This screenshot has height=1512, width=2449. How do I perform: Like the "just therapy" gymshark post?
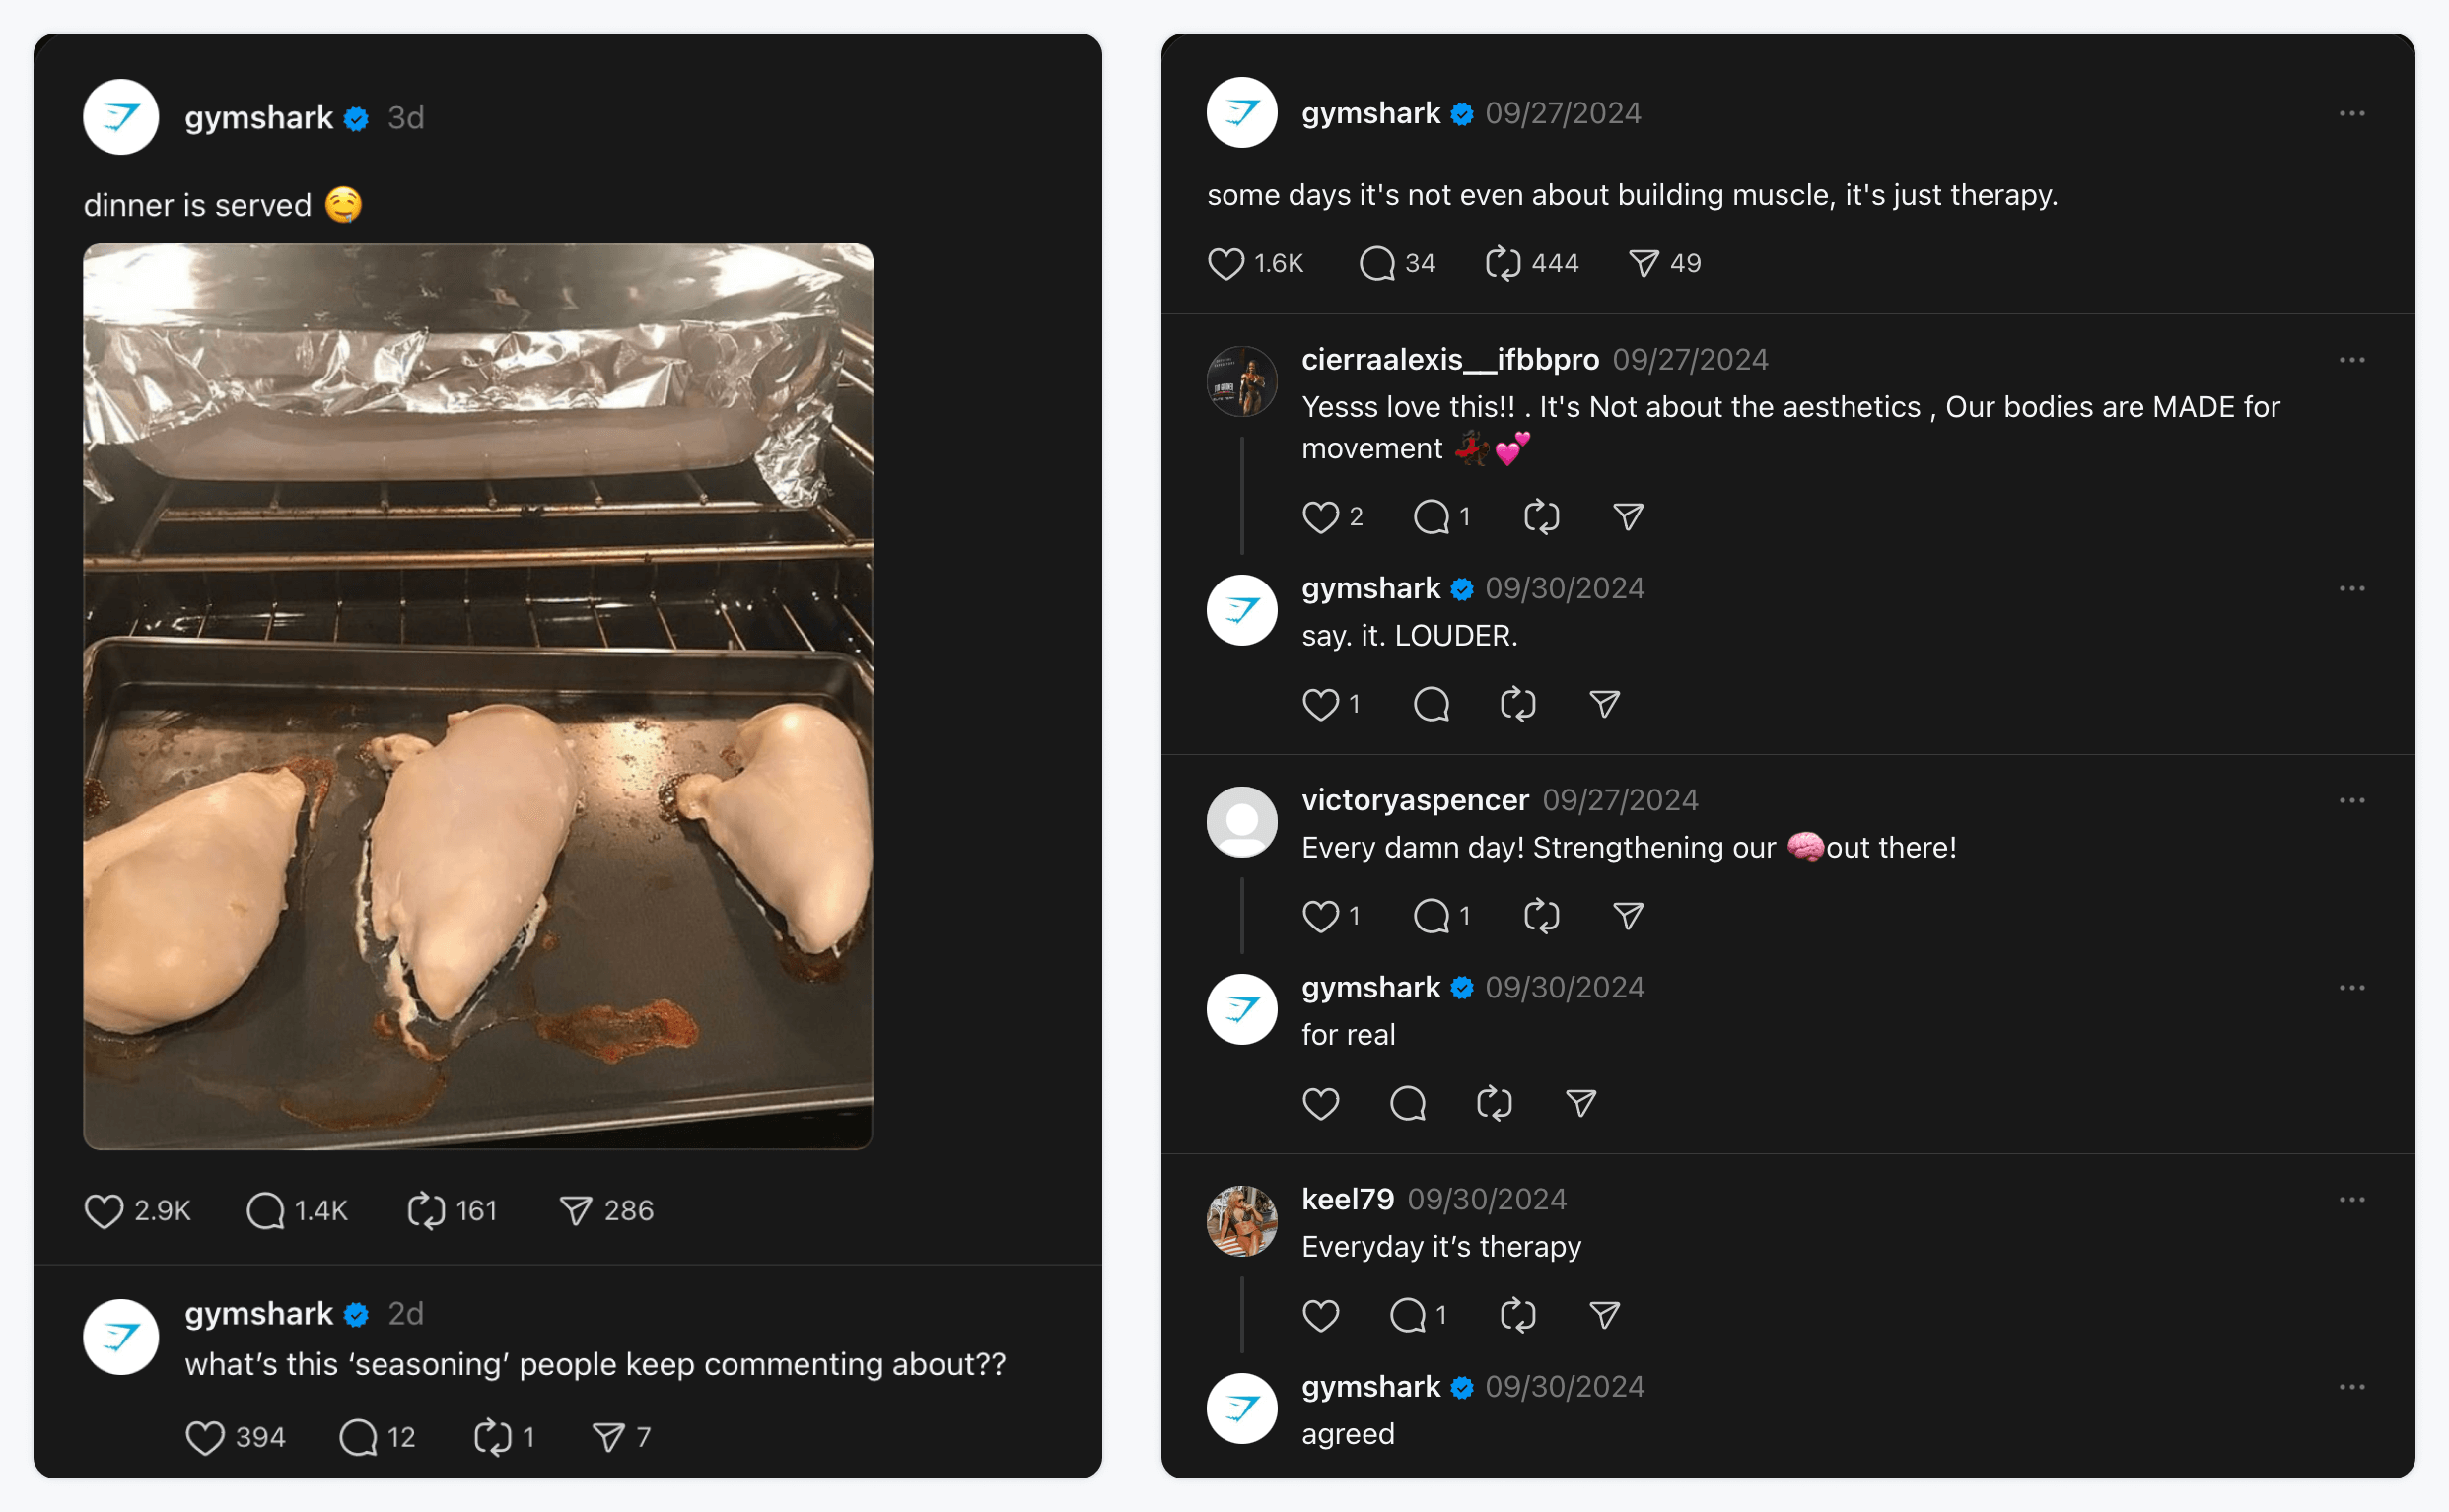pyautogui.click(x=1226, y=264)
